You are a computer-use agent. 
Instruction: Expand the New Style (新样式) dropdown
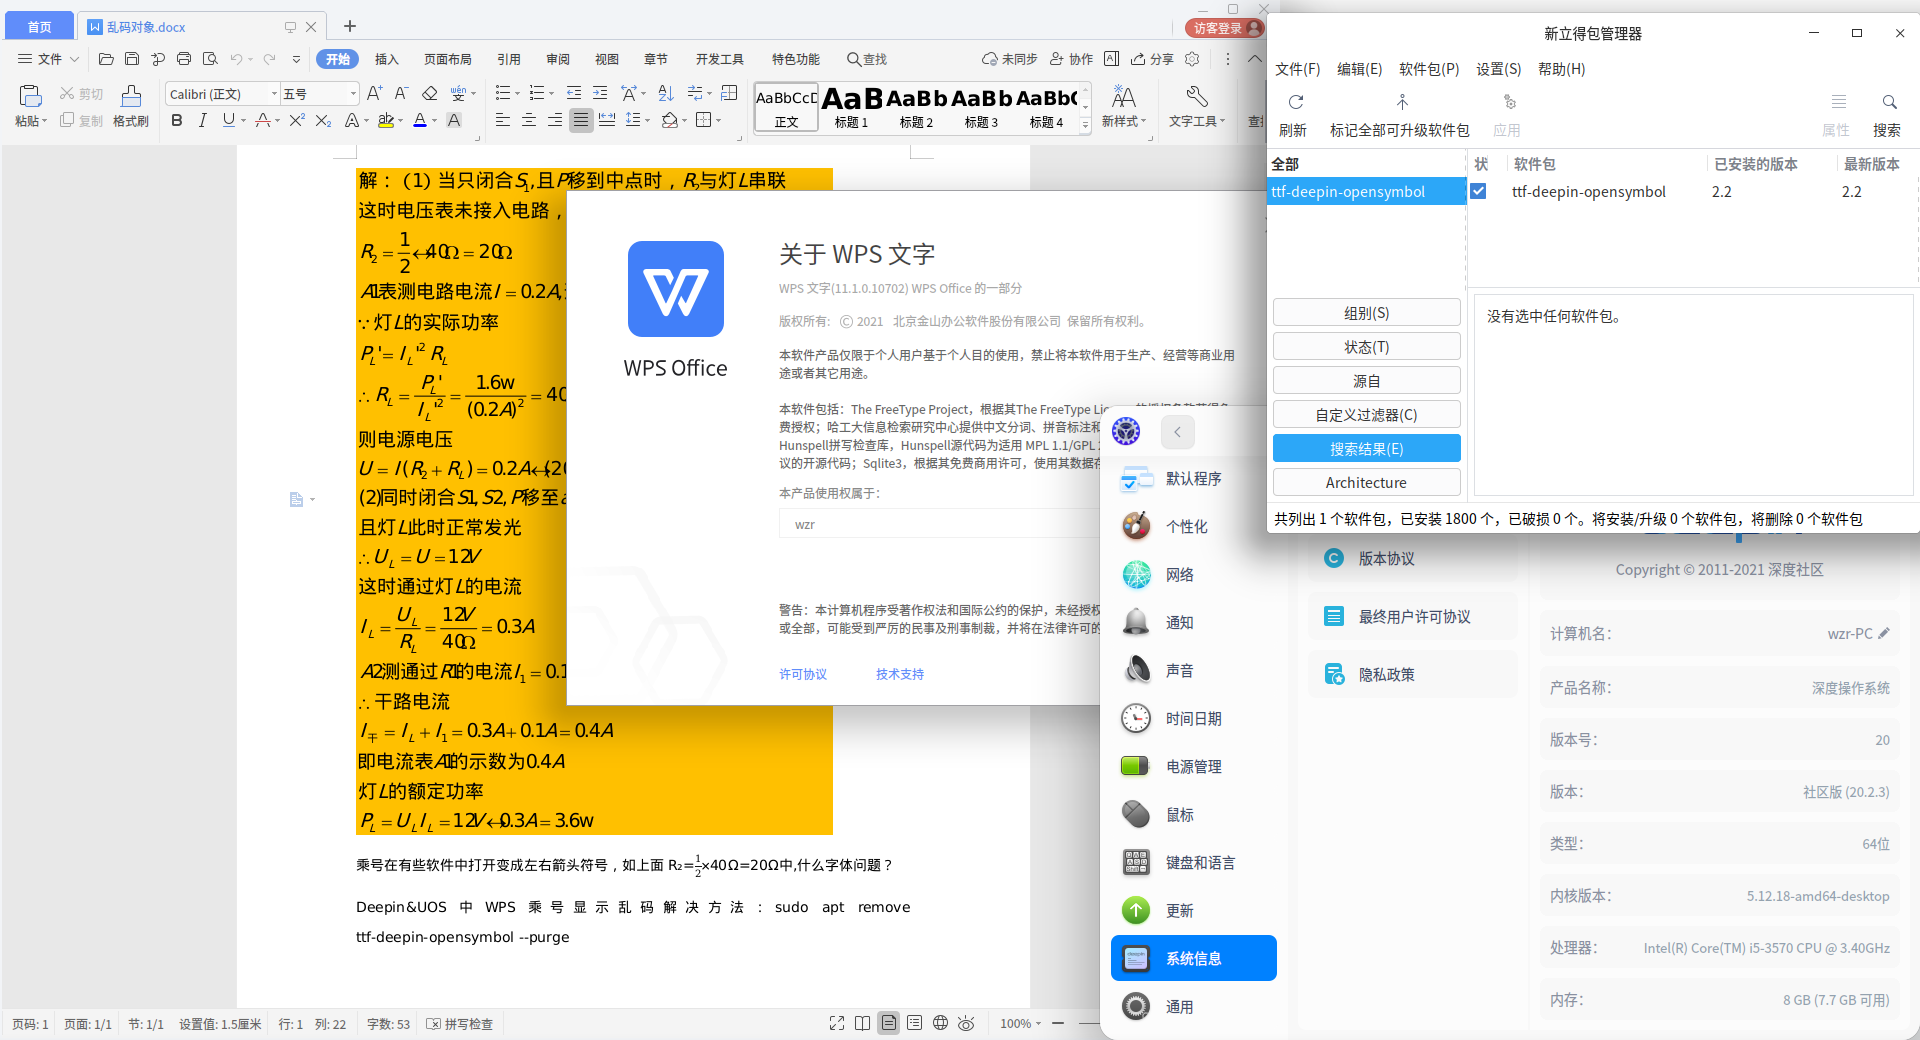click(x=1124, y=121)
